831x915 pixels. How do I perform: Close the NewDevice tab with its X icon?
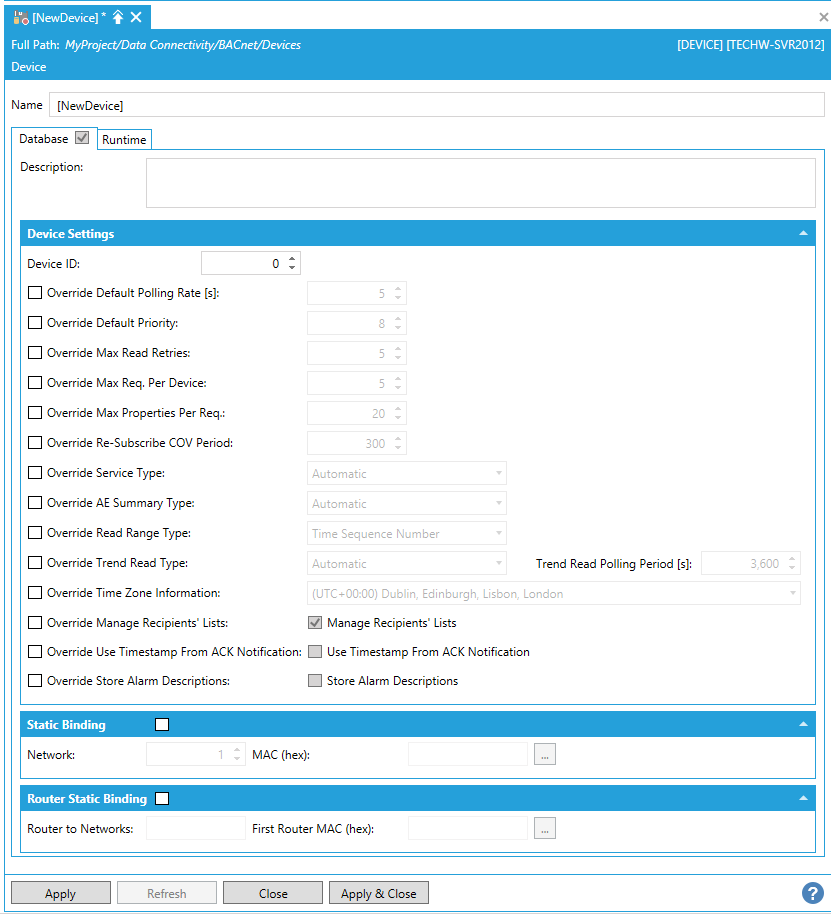[136, 17]
